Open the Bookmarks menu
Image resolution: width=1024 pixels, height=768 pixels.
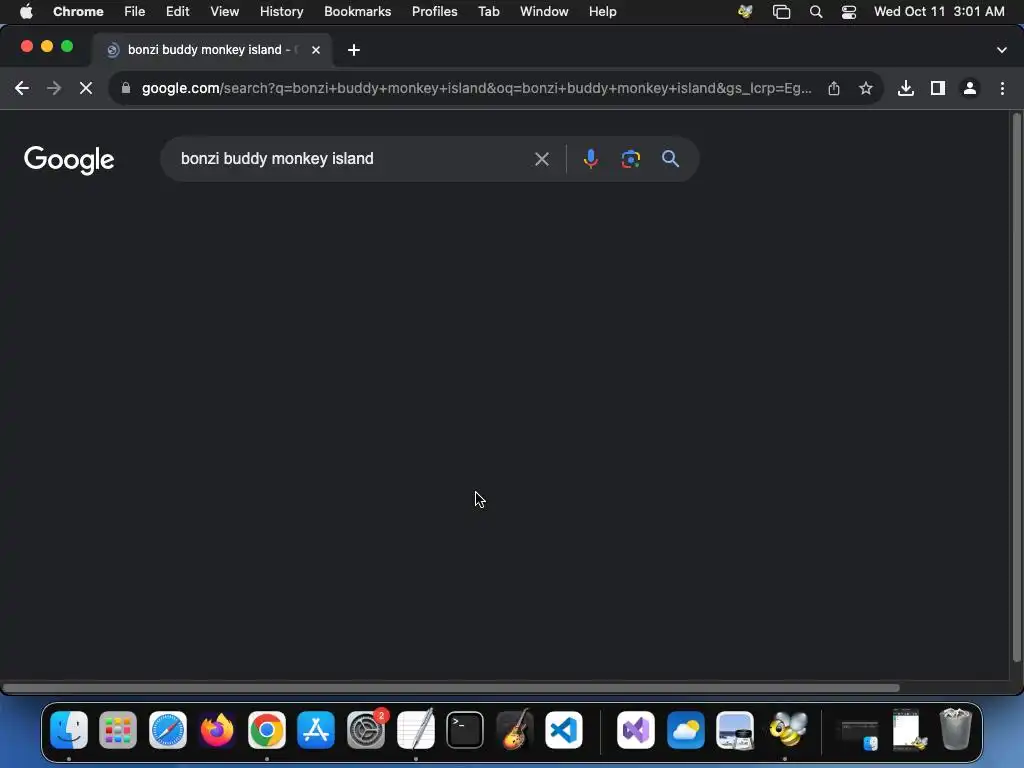[x=358, y=12]
